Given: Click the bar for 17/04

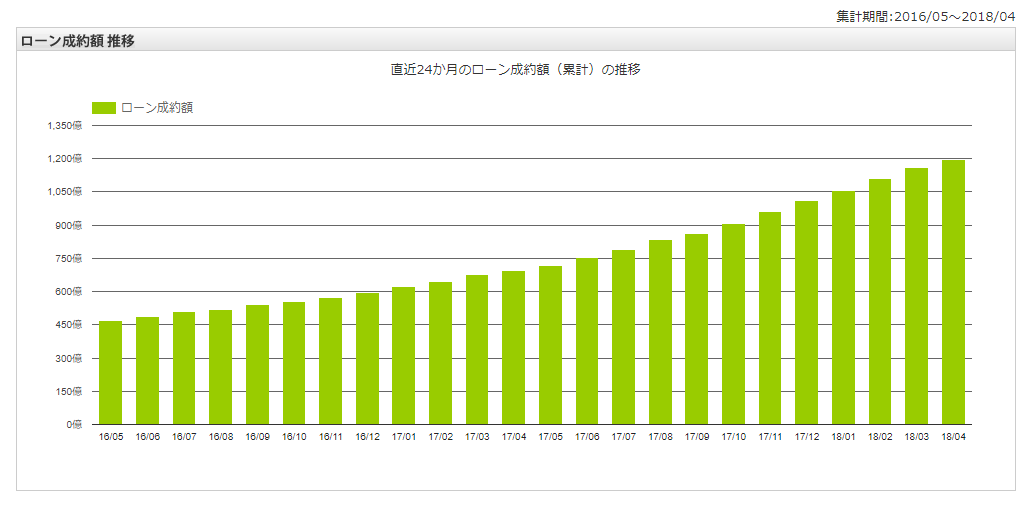Looking at the screenshot, I should coord(514,348).
